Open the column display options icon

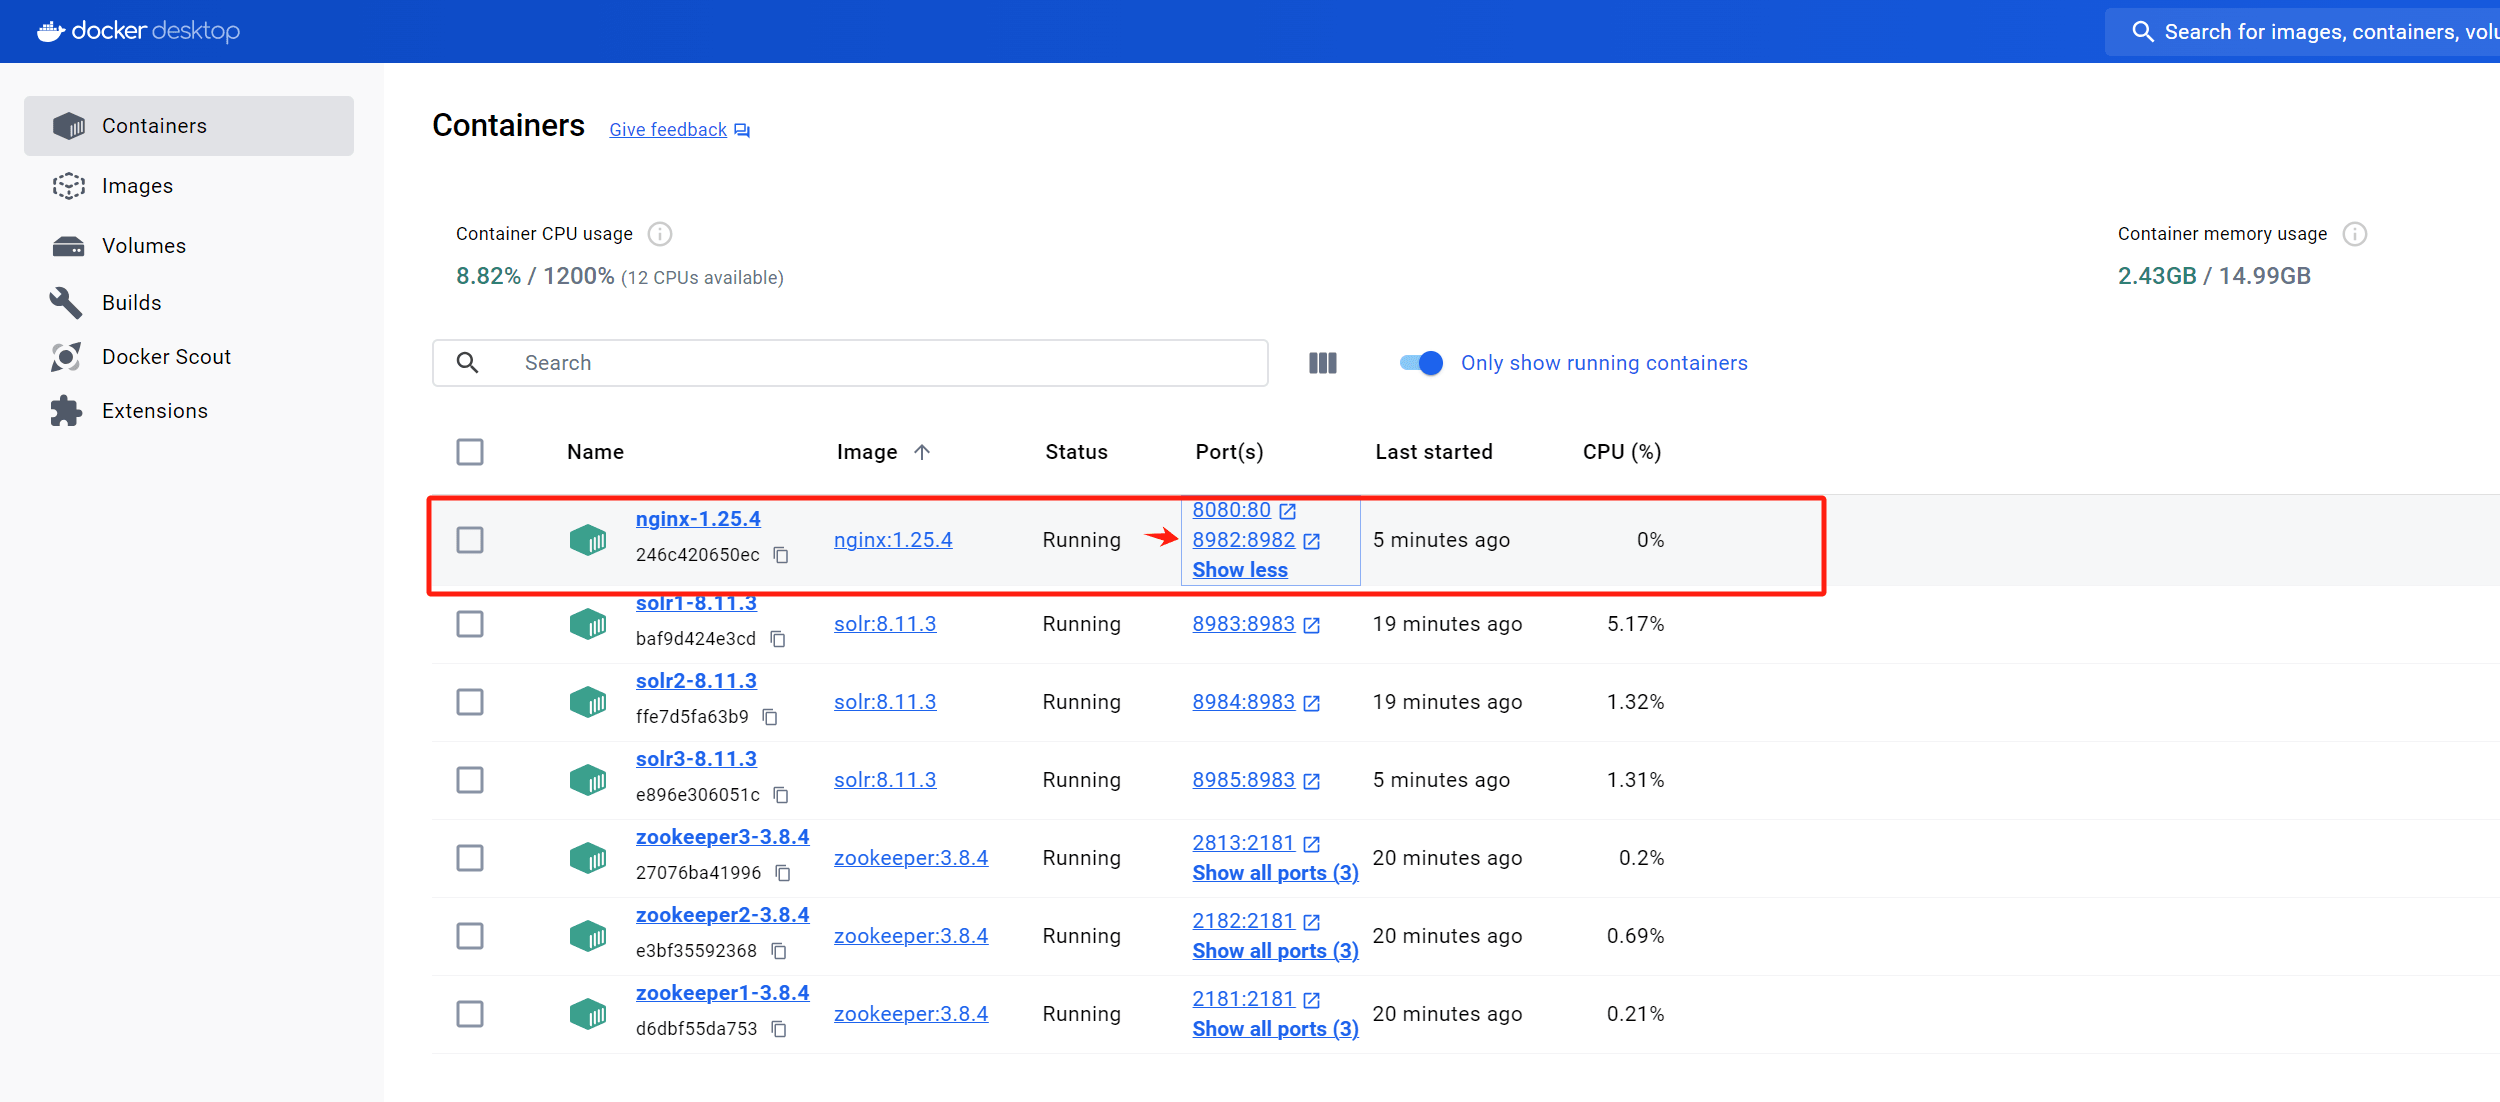(x=1323, y=363)
